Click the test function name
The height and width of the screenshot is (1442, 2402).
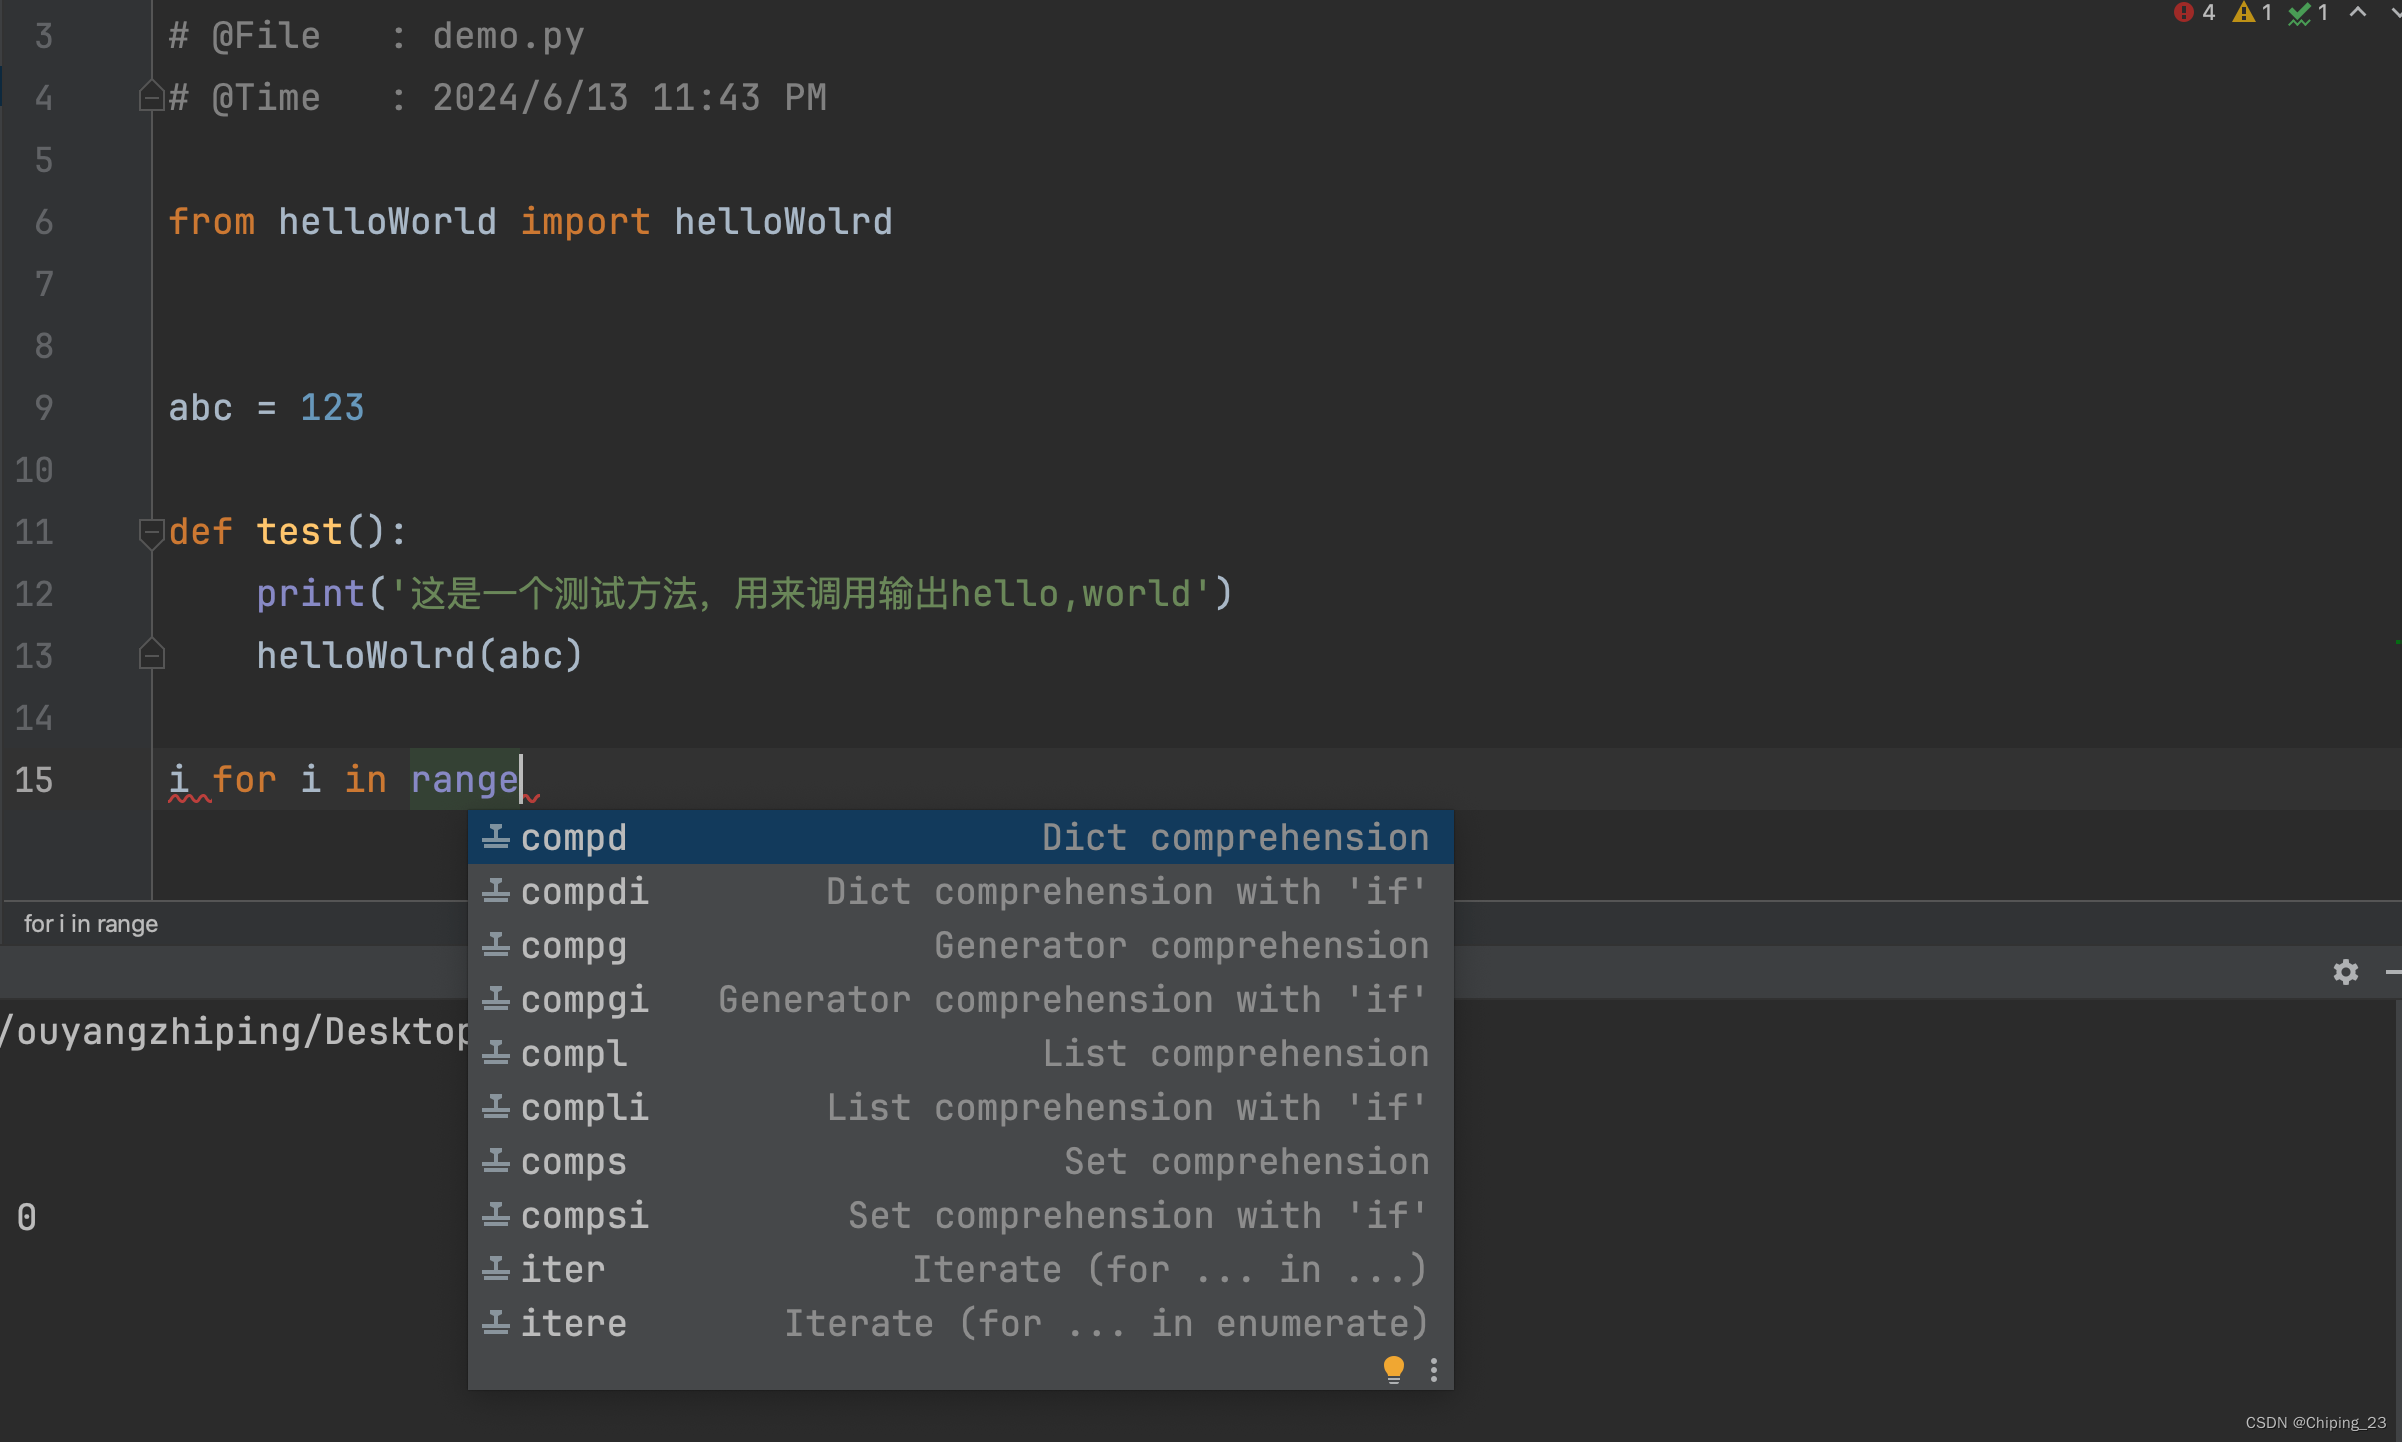[x=299, y=531]
